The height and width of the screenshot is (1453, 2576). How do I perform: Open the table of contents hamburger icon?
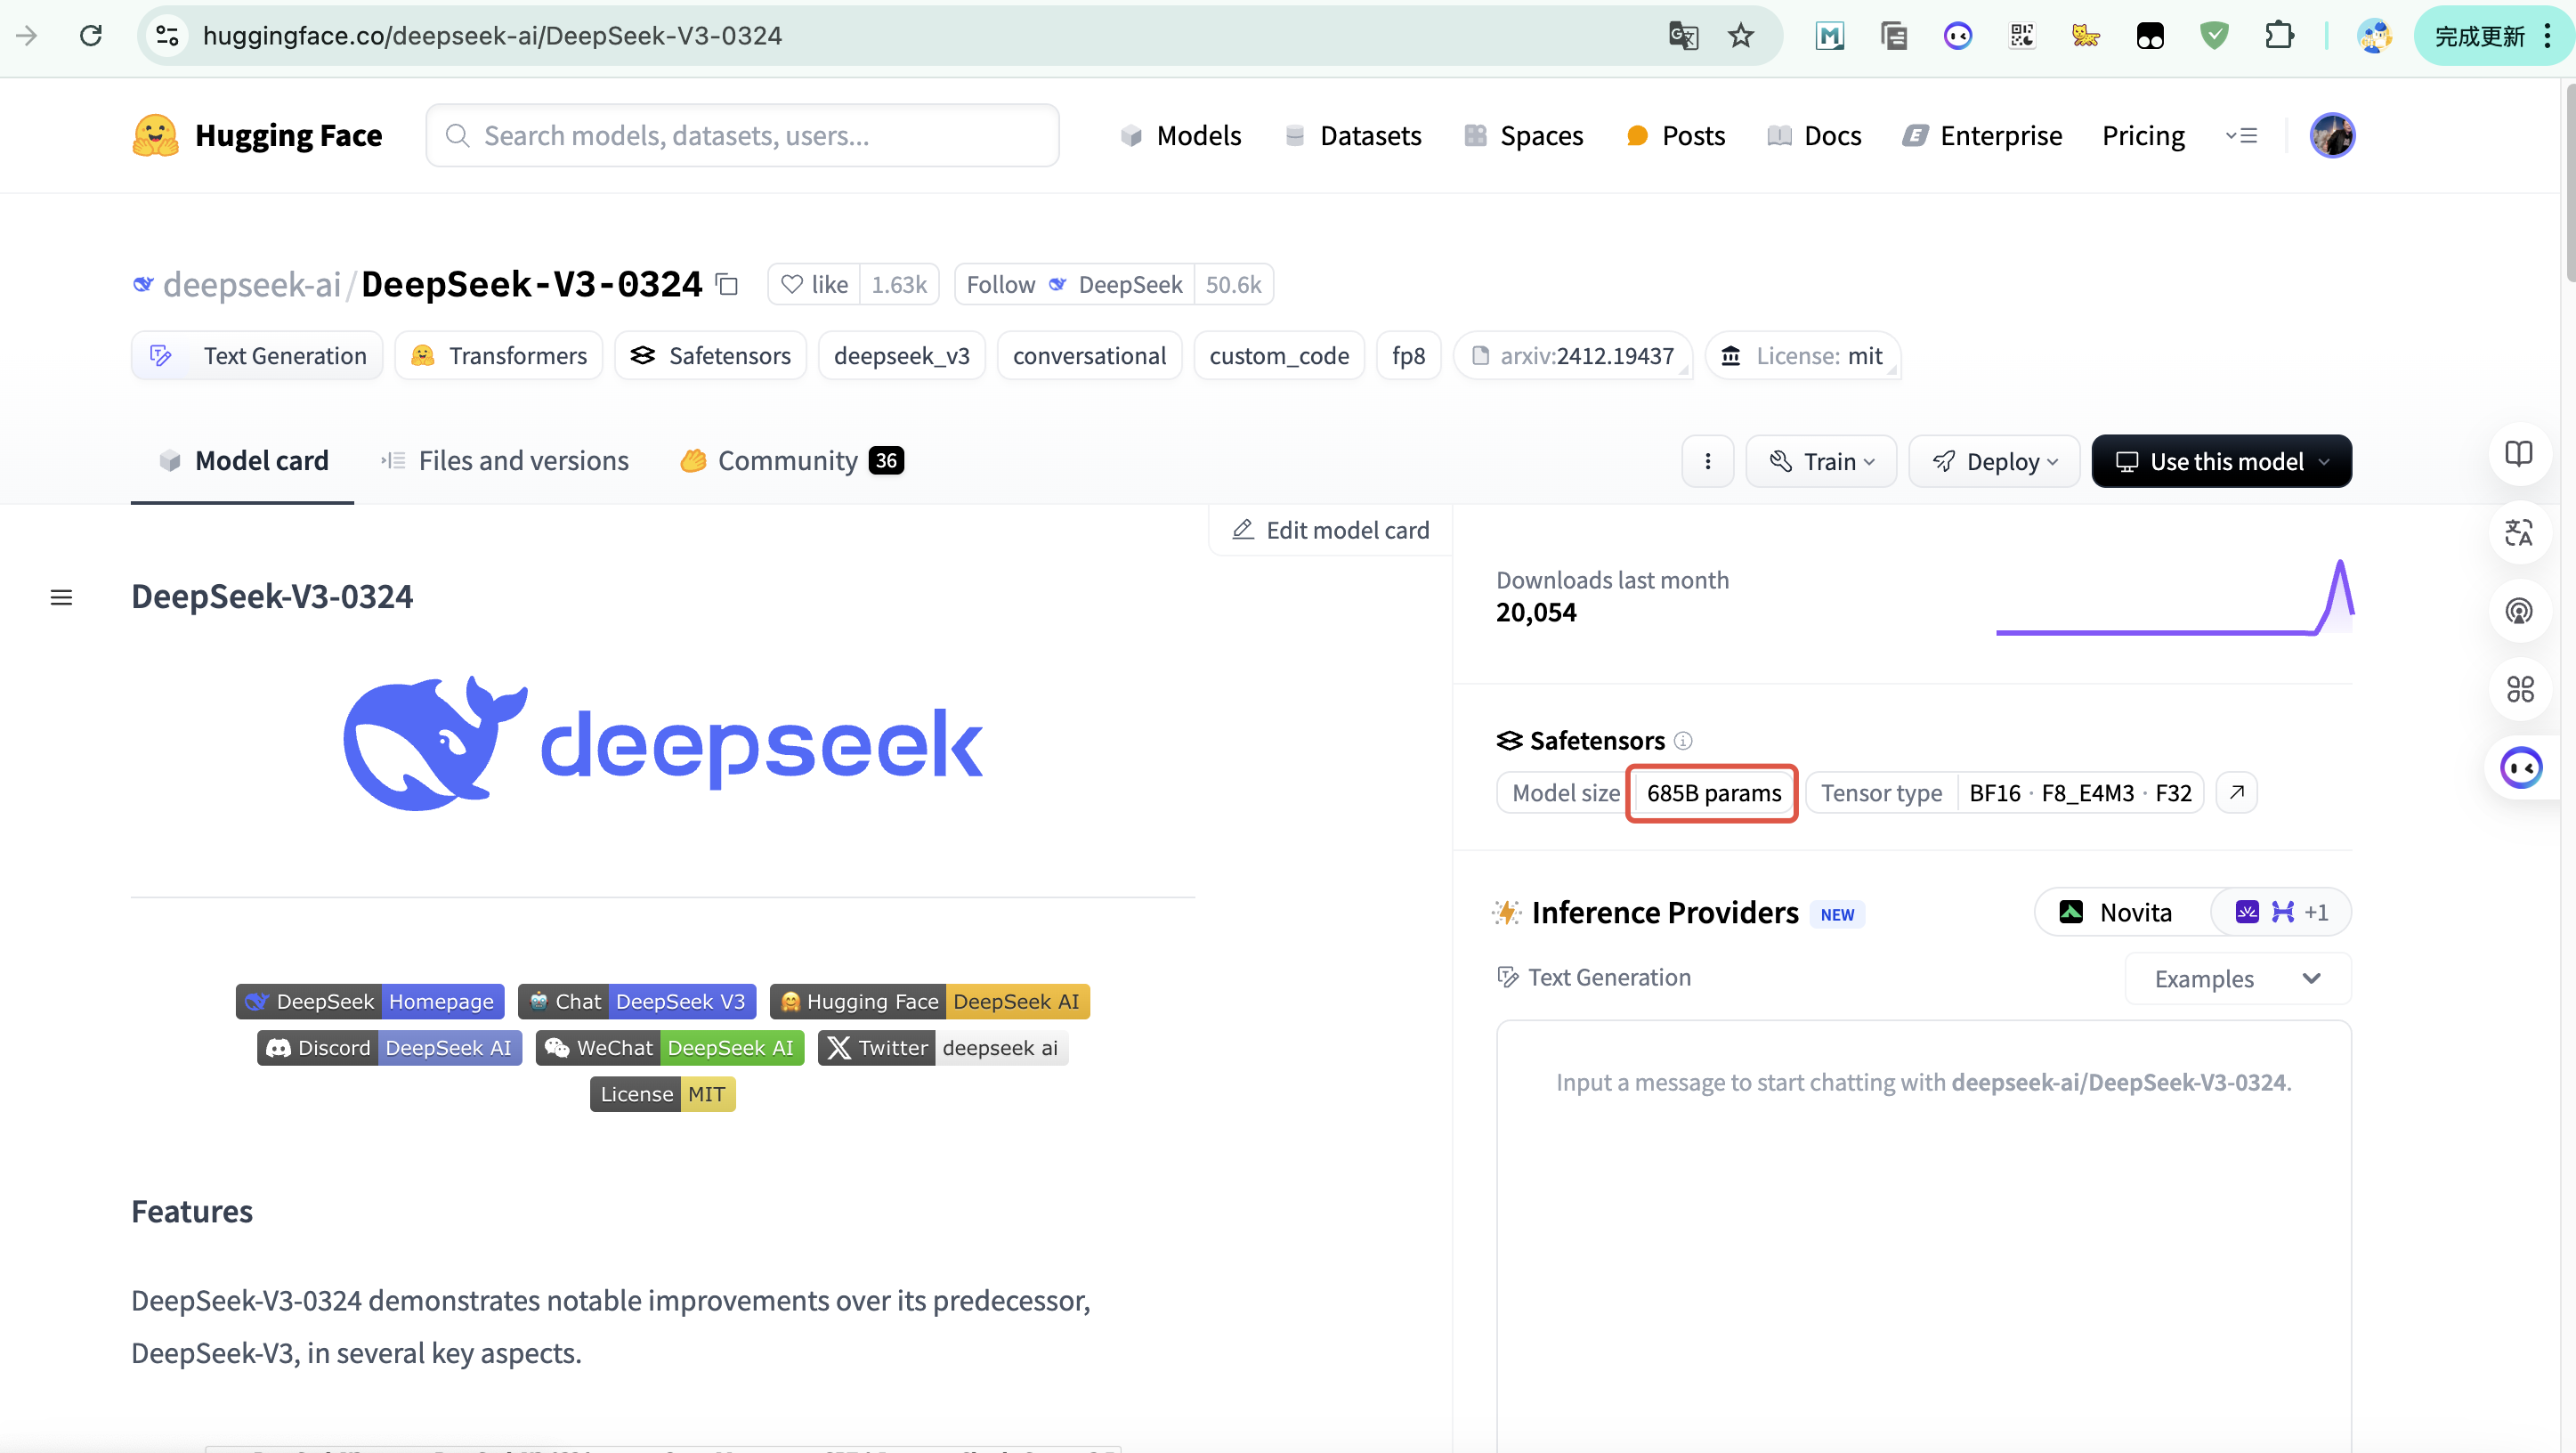(x=61, y=597)
